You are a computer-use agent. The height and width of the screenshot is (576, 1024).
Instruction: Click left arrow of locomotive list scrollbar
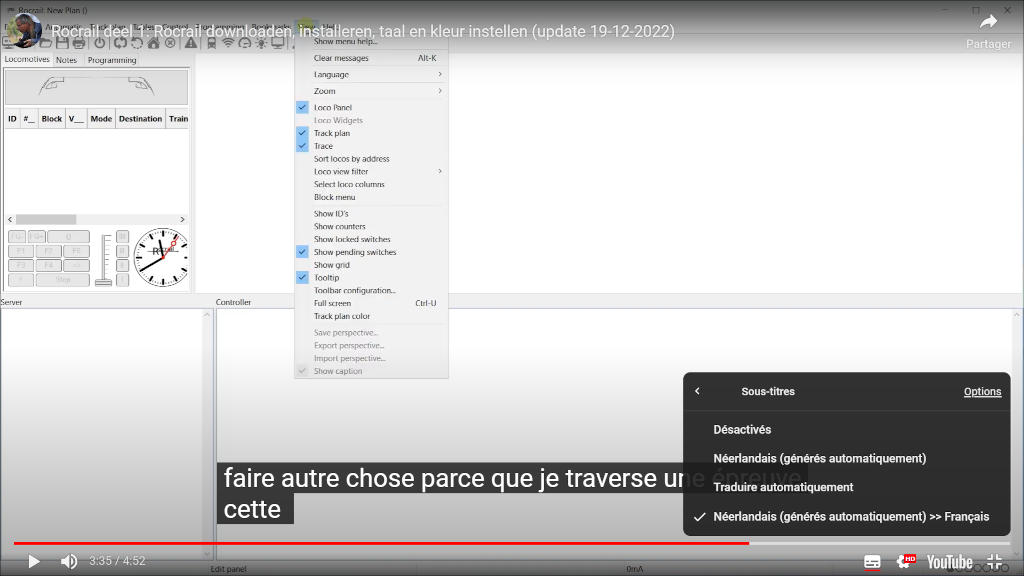[x=10, y=219]
